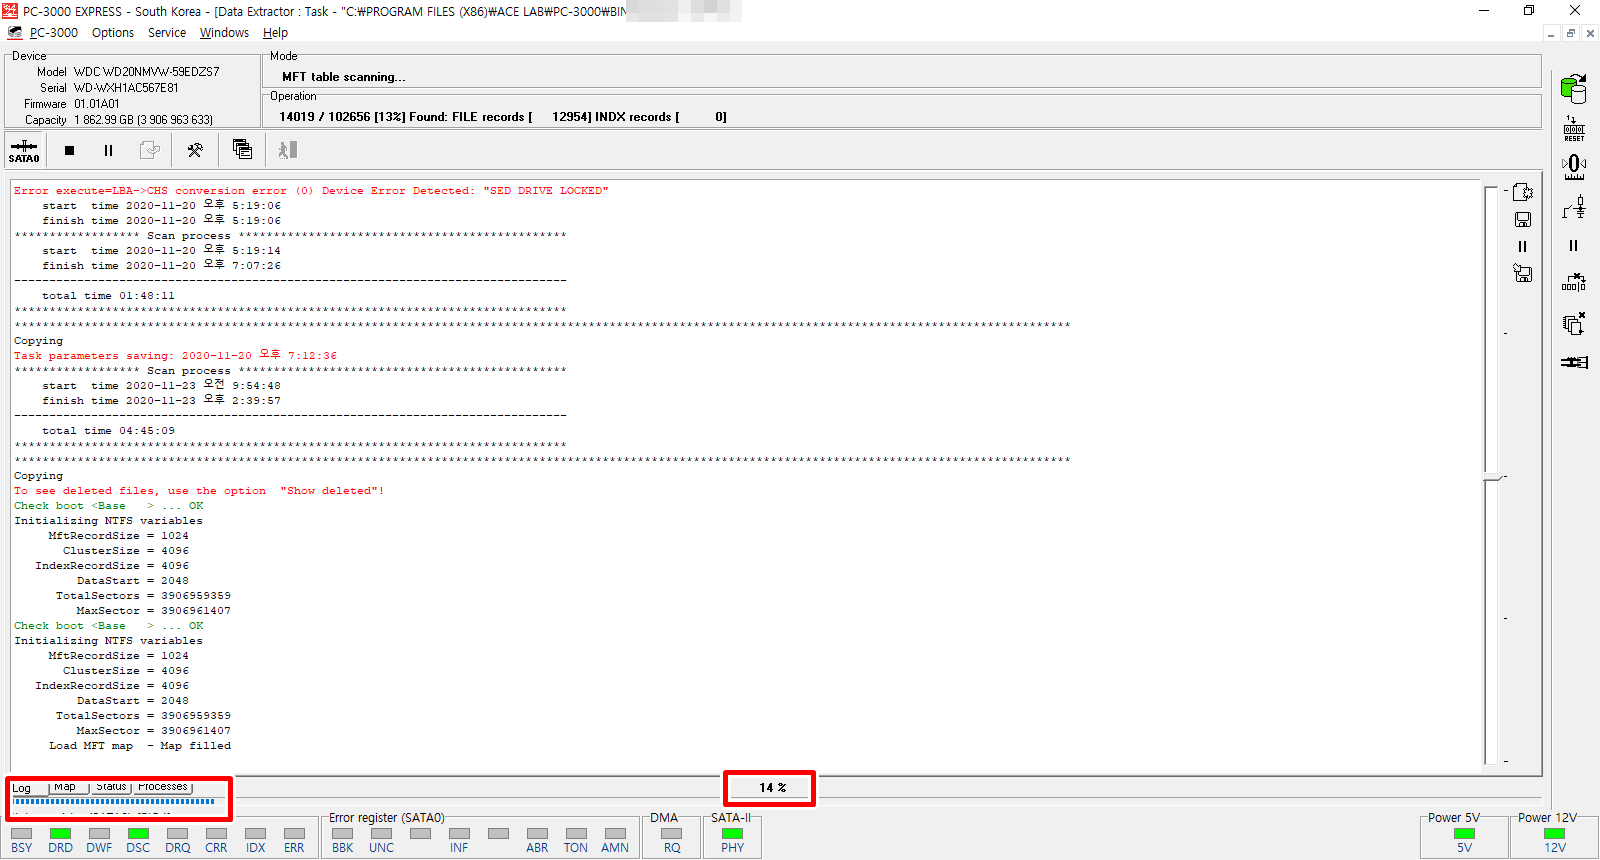Click the clear log page icon
This screenshot has height=860, width=1600.
1523,192
